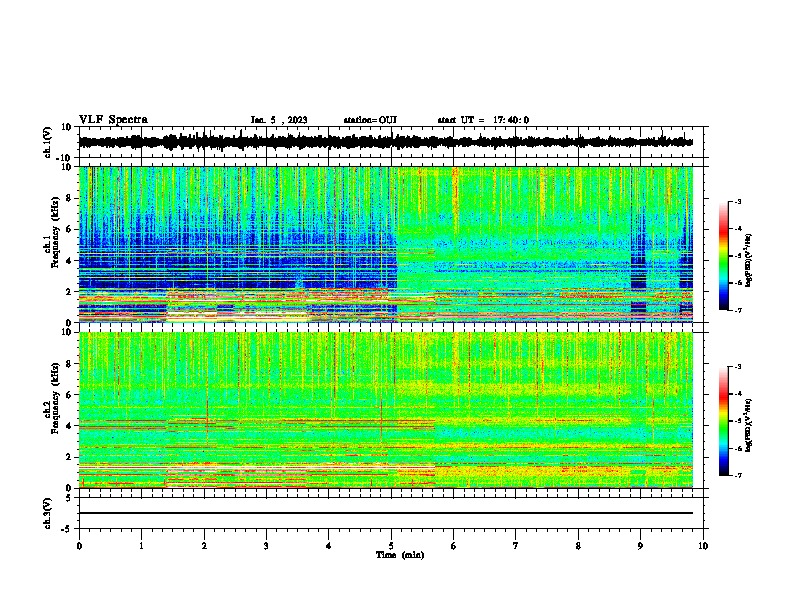
Task: Click time axis tick label "8"
Action: tap(578, 546)
